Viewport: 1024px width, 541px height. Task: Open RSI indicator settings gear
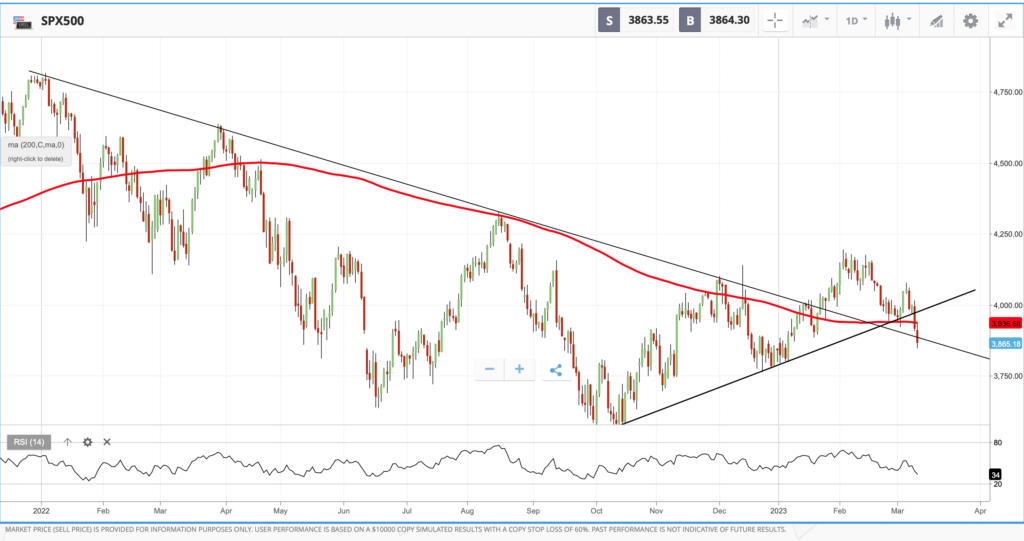click(x=88, y=441)
